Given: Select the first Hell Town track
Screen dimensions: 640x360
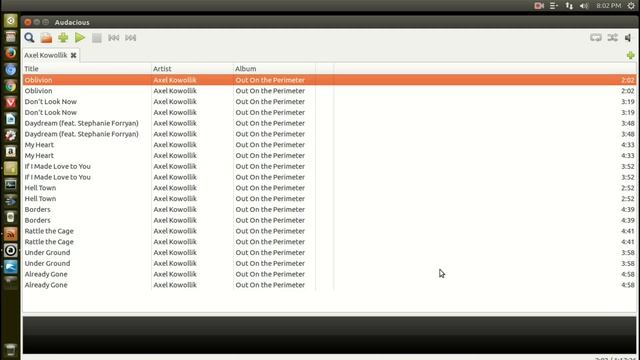Looking at the screenshot, I should [x=329, y=188].
